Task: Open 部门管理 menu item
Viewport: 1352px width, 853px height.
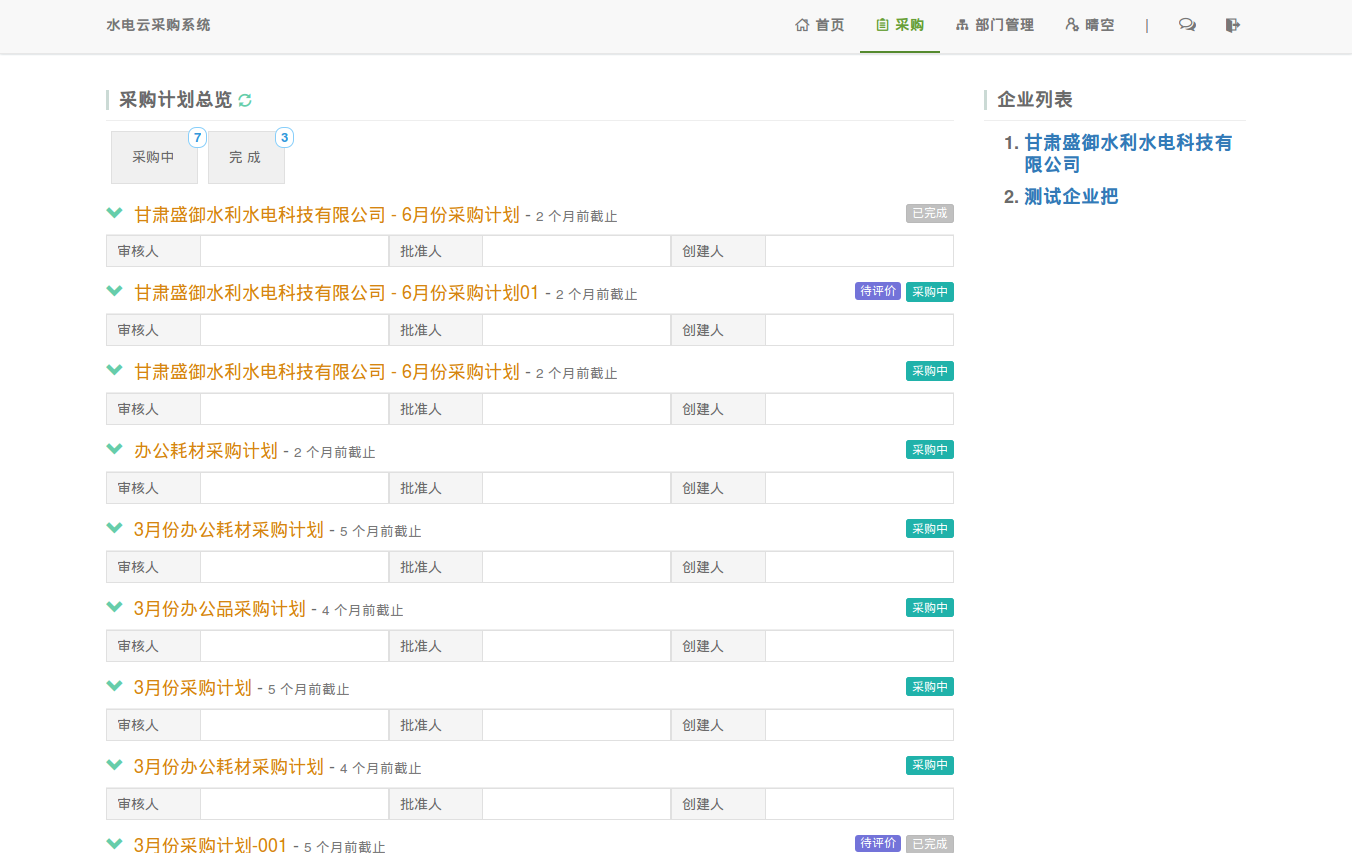Action: pos(995,25)
